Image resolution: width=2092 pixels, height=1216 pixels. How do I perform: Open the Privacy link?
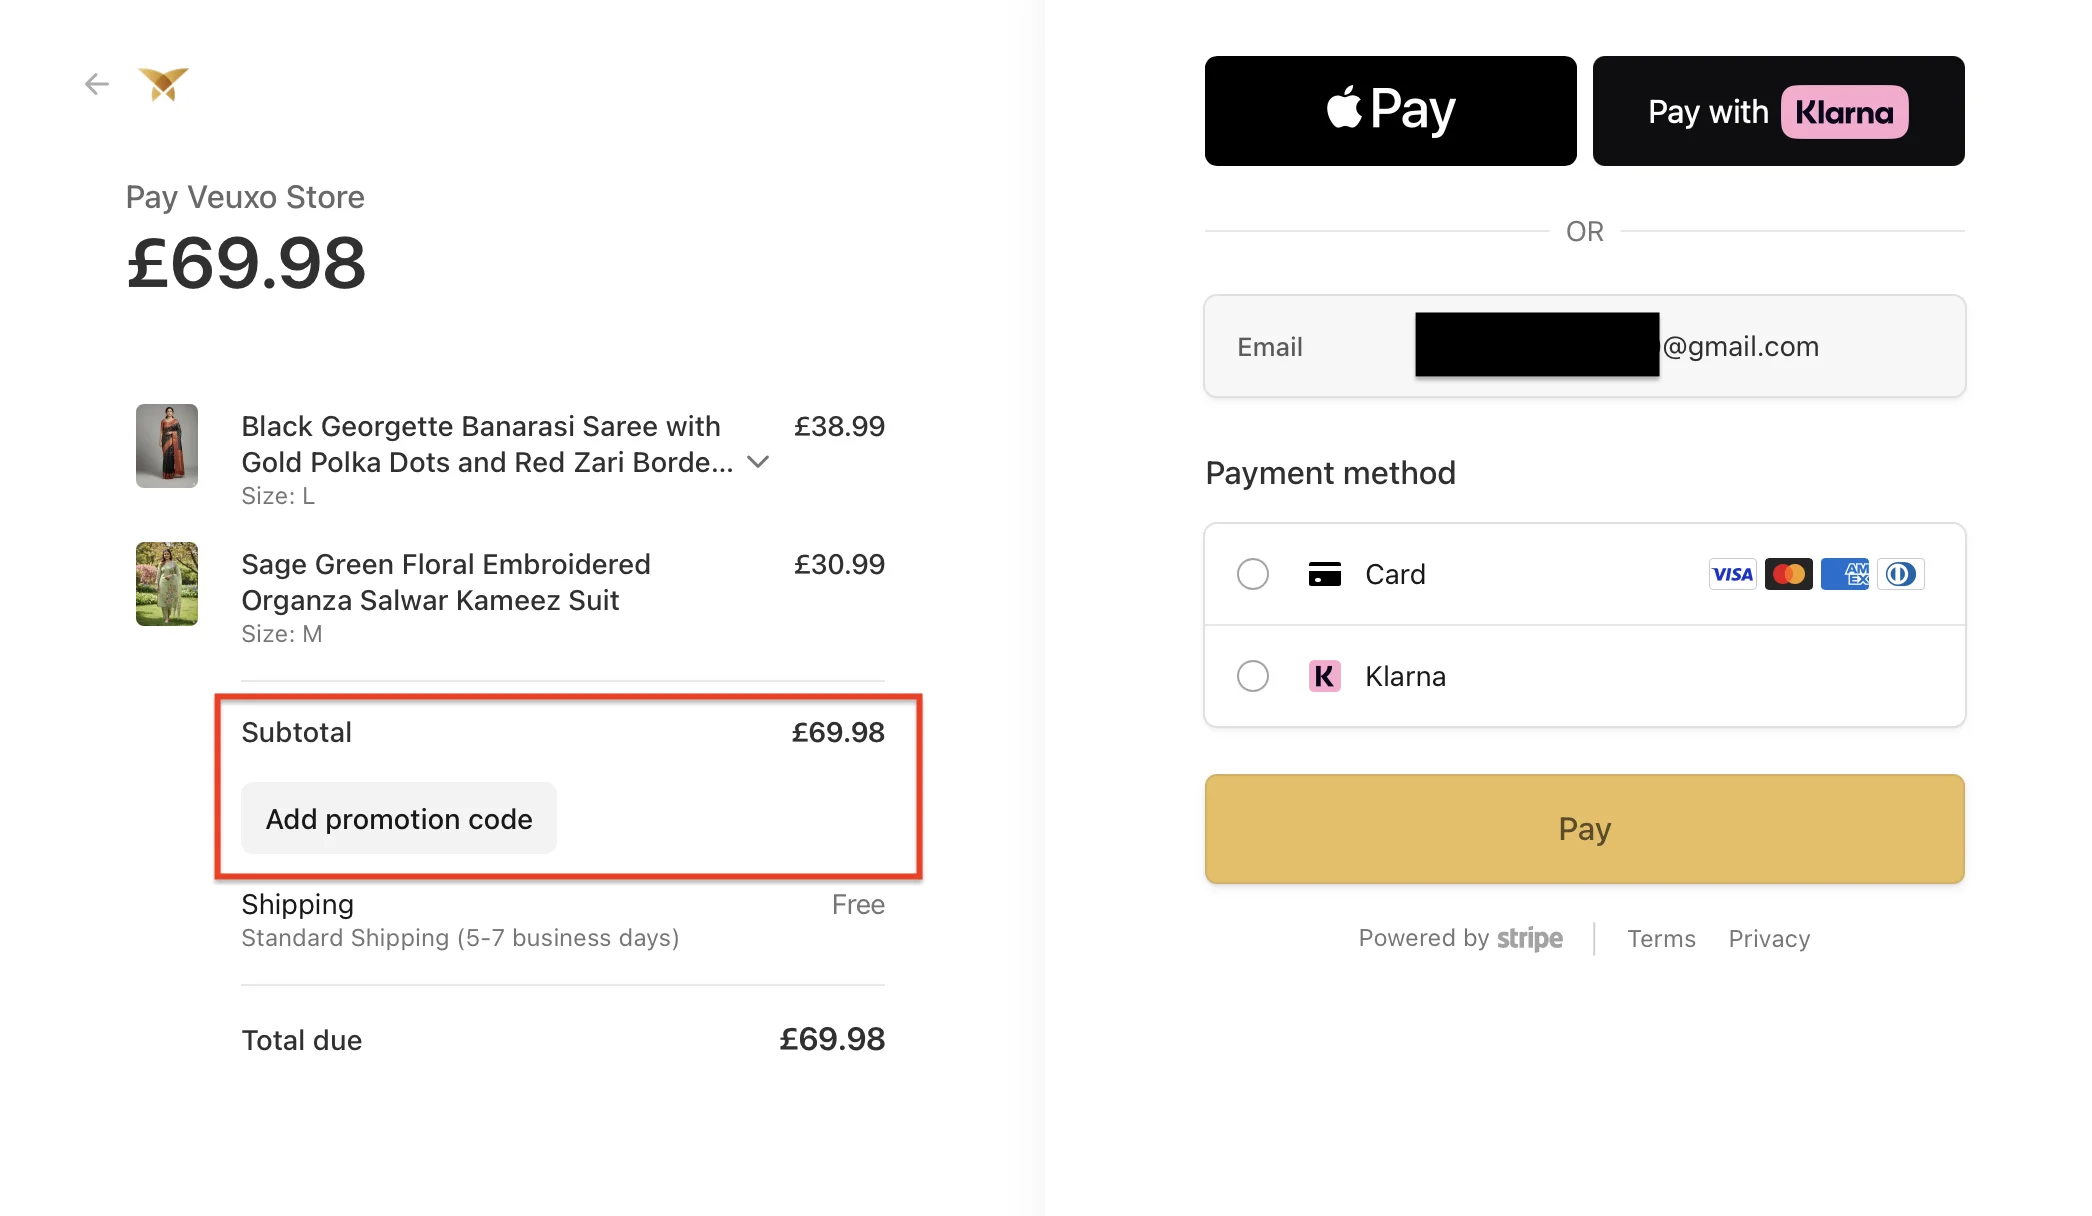(1769, 939)
